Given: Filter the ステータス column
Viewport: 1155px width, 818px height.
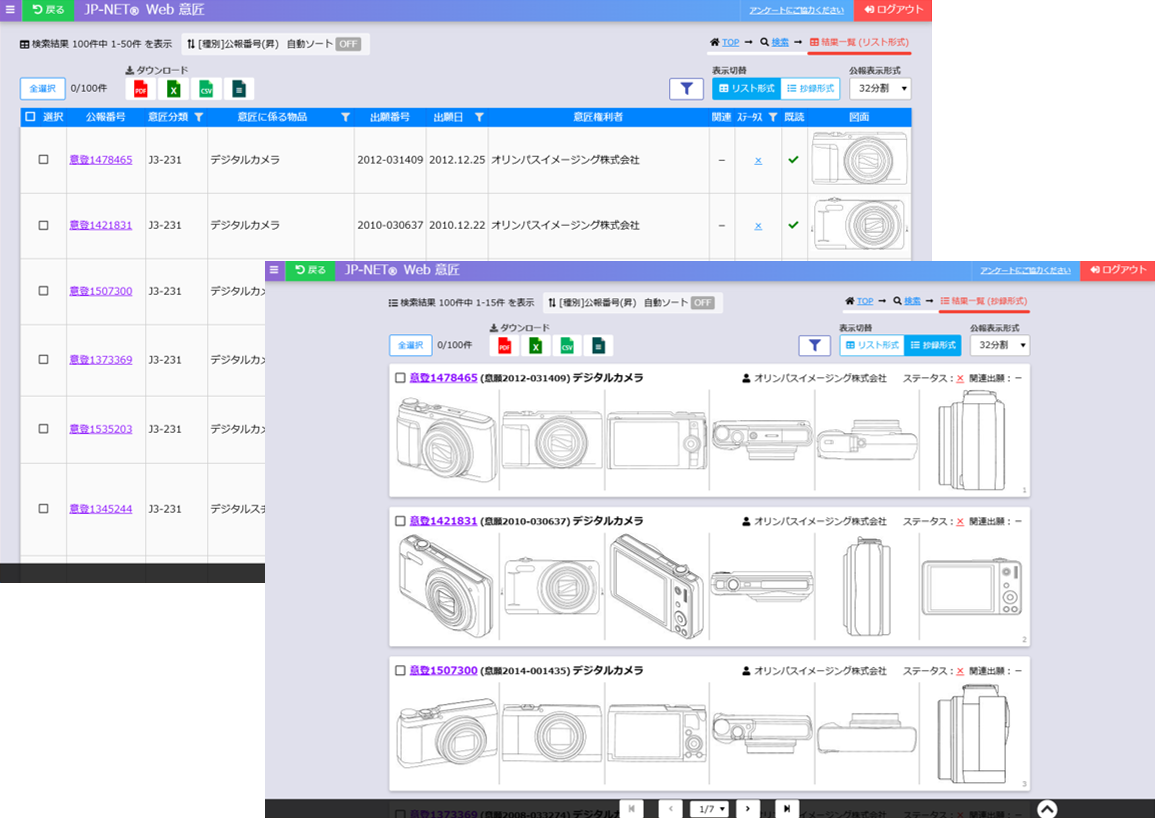Looking at the screenshot, I should [x=773, y=117].
